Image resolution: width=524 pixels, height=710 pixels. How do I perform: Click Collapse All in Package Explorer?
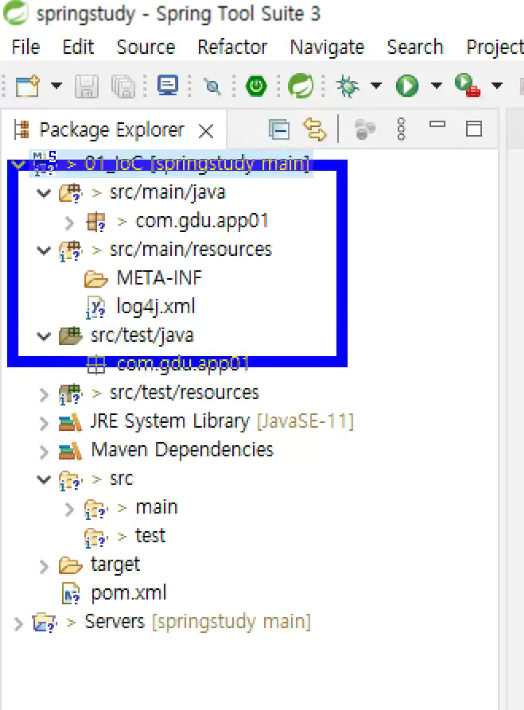click(x=279, y=130)
